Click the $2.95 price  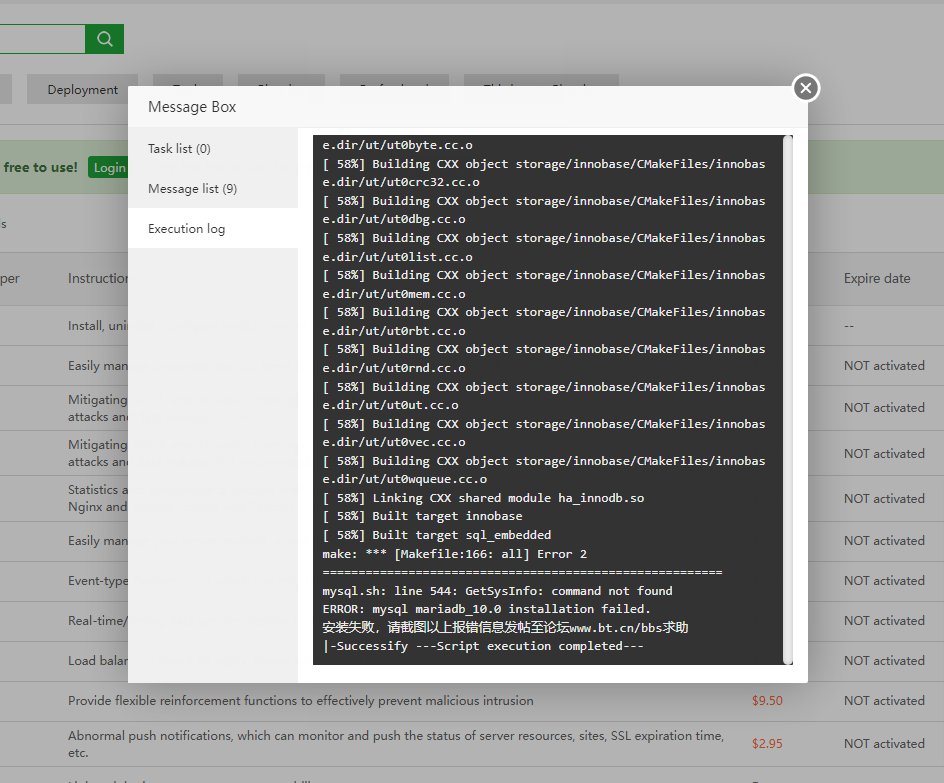point(767,743)
